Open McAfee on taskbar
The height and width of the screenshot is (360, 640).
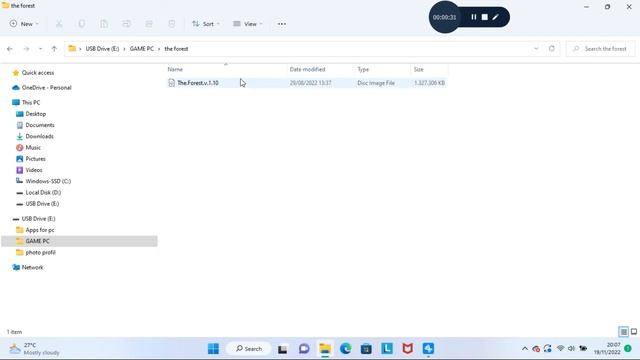[x=407, y=349]
